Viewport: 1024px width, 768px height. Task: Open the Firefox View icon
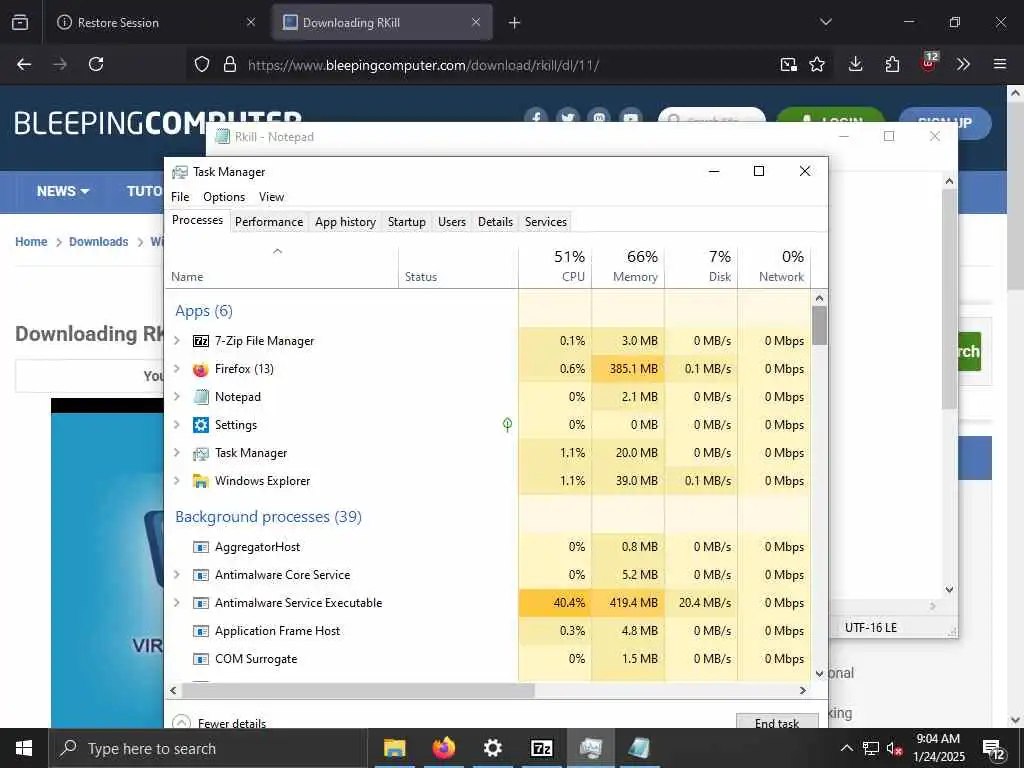20,22
